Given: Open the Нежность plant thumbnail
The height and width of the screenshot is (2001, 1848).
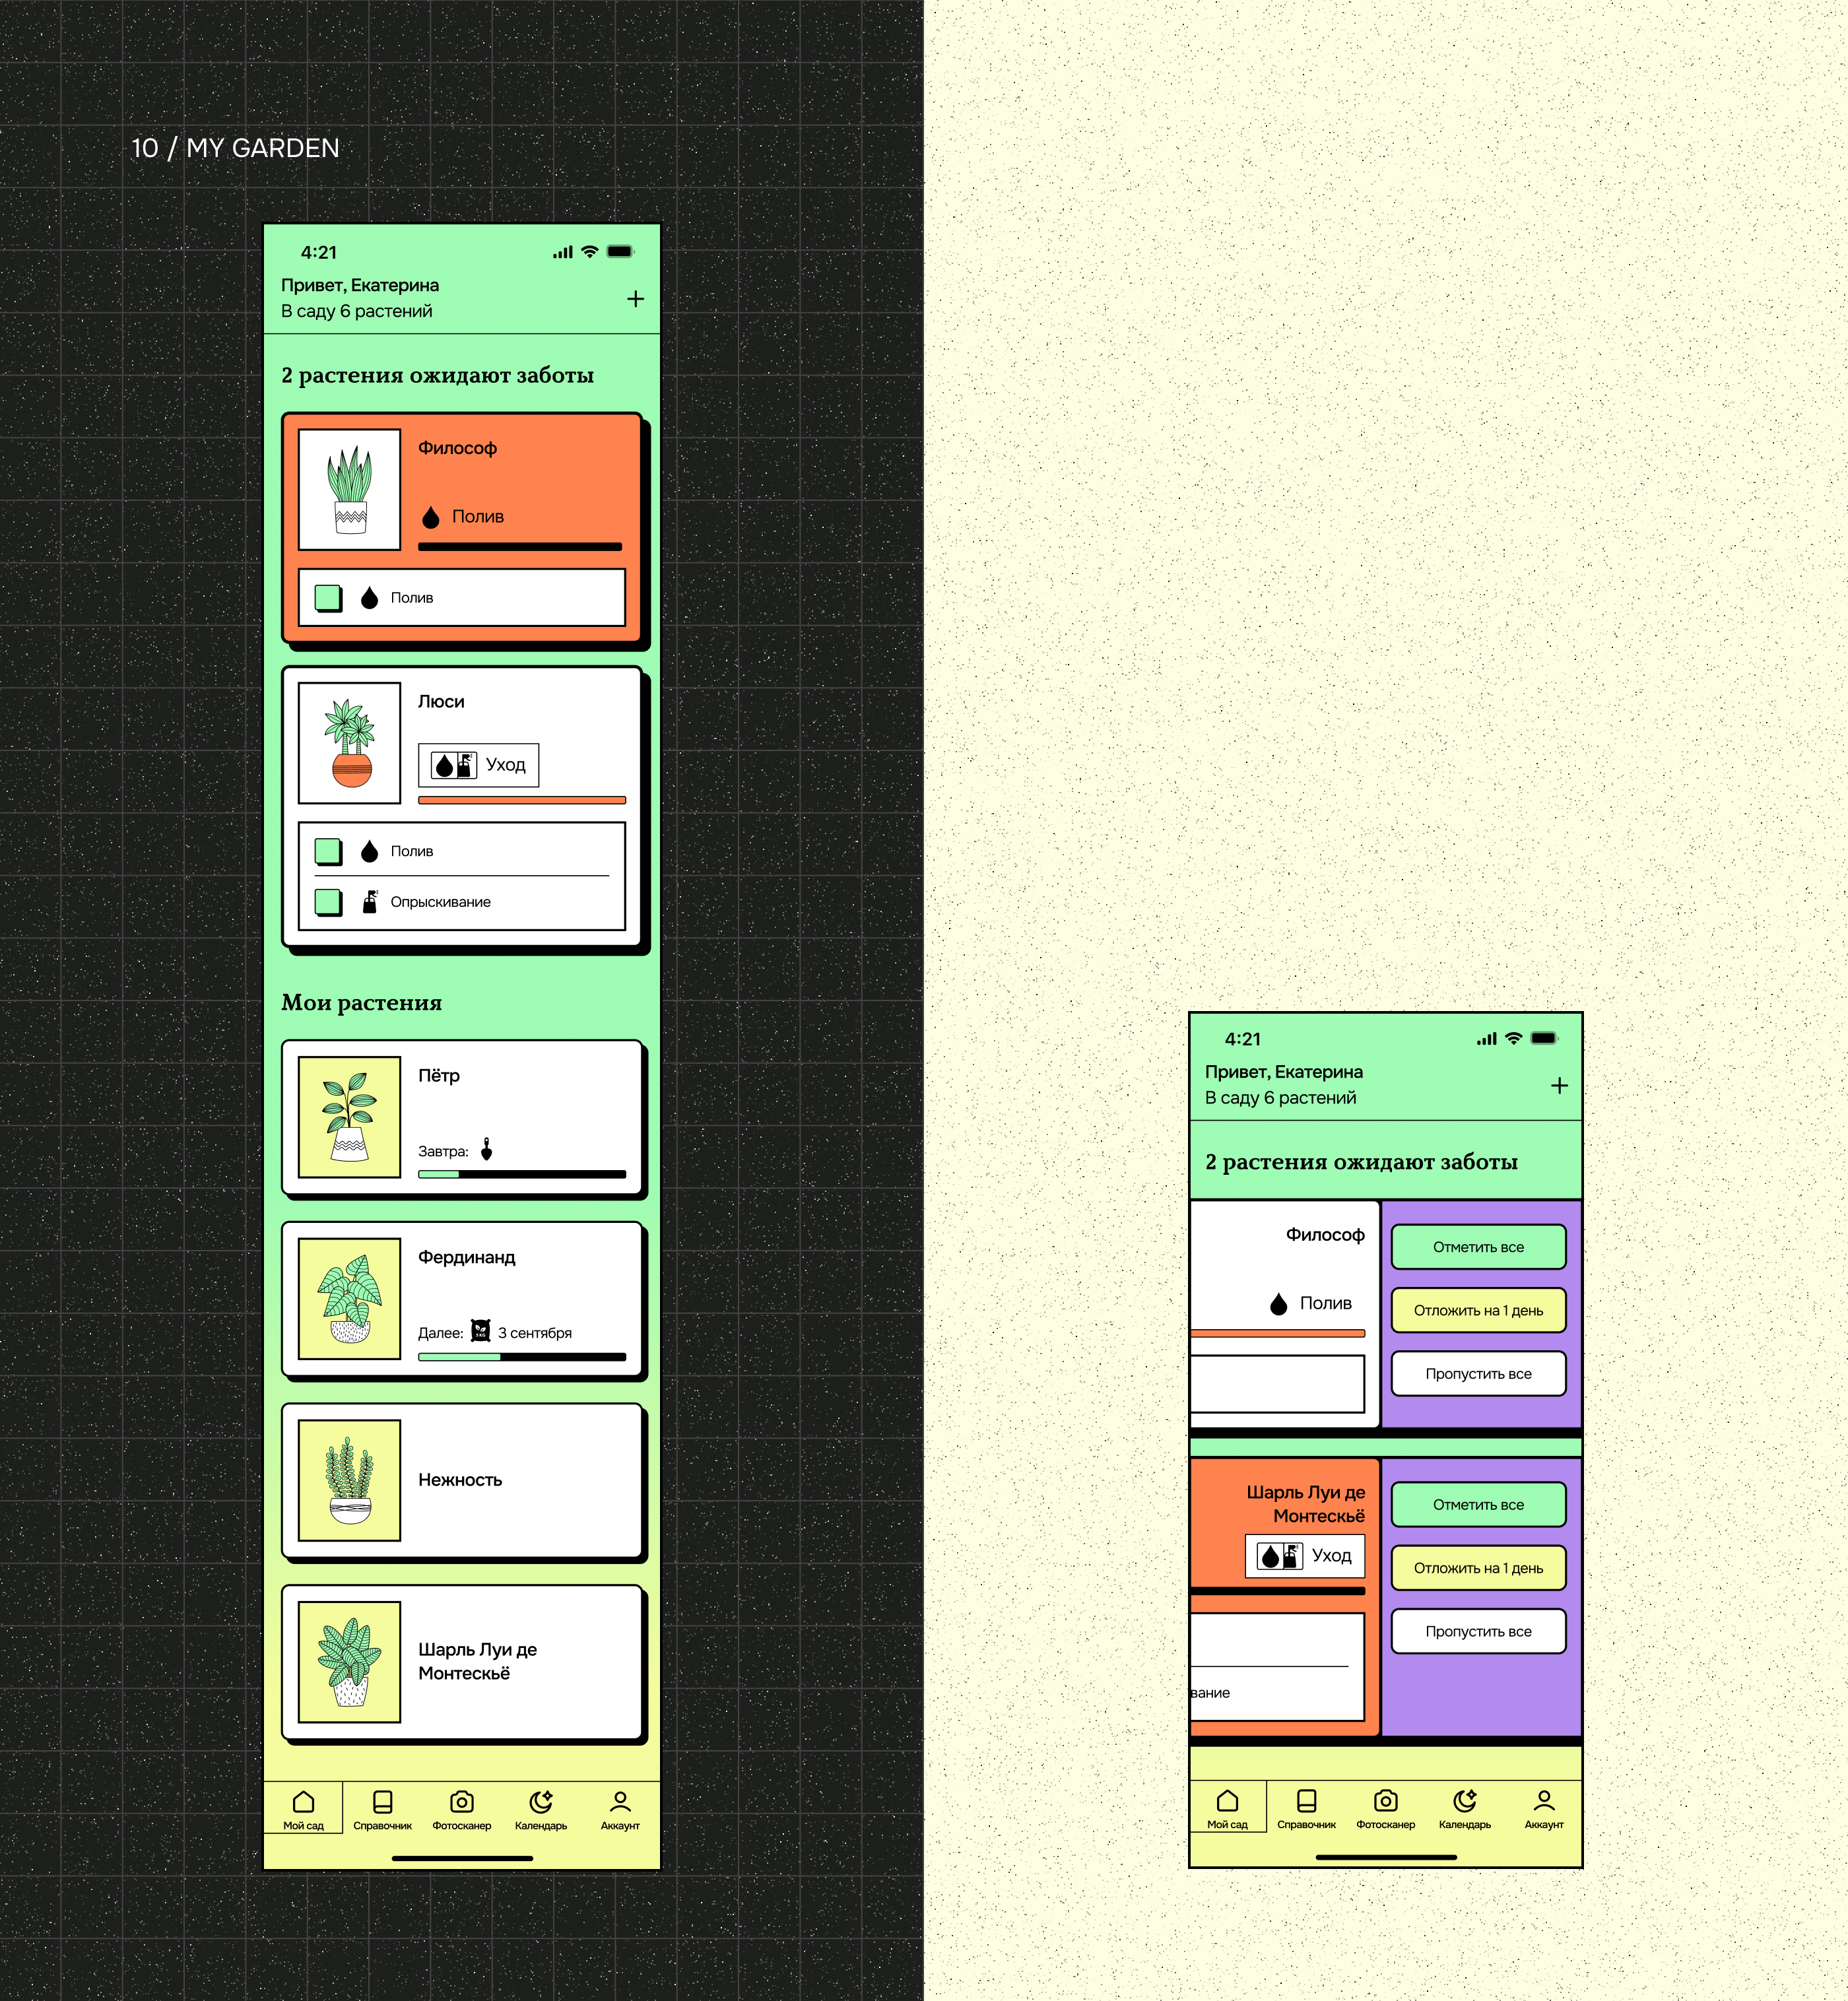Looking at the screenshot, I should (349, 1480).
